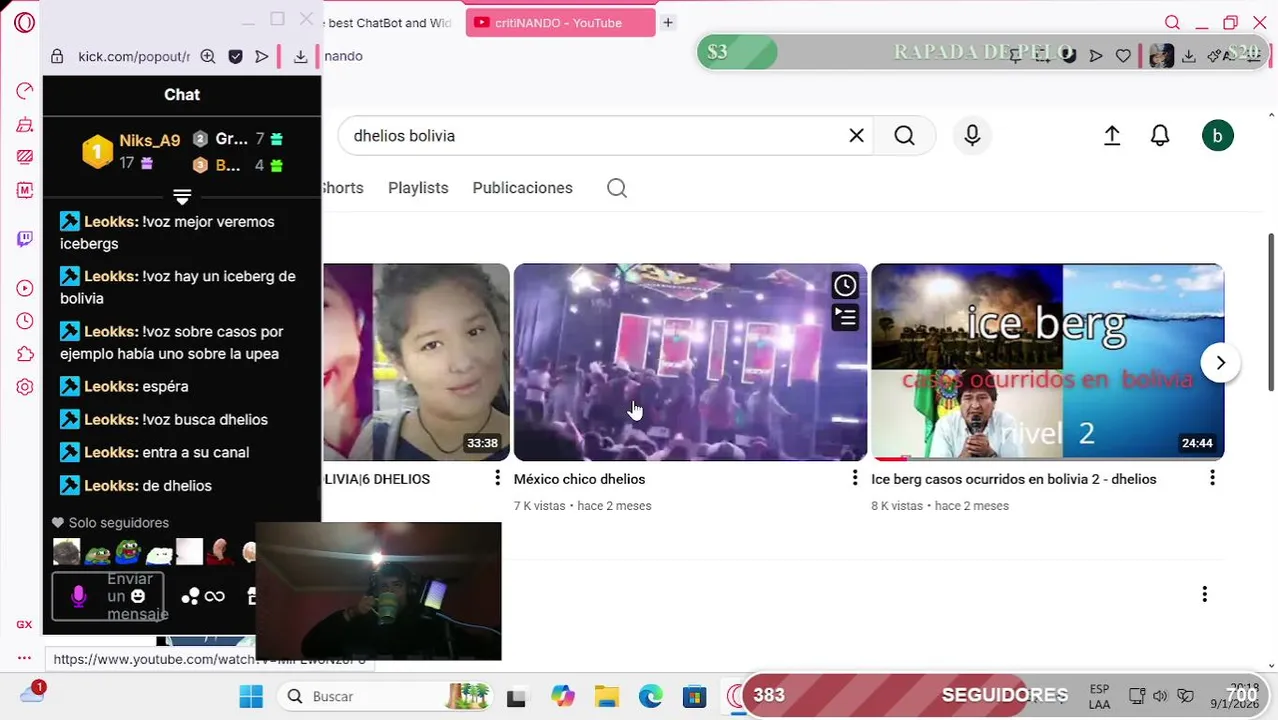Viewport: 1278px width, 720px height.
Task: Click the weather widget cloud icon
Action: tap(32, 693)
